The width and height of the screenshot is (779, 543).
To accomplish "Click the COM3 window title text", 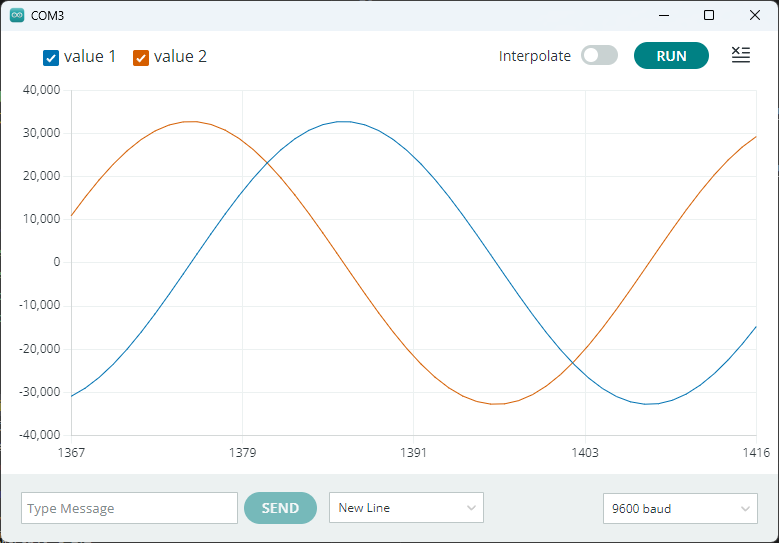I will [x=49, y=16].
